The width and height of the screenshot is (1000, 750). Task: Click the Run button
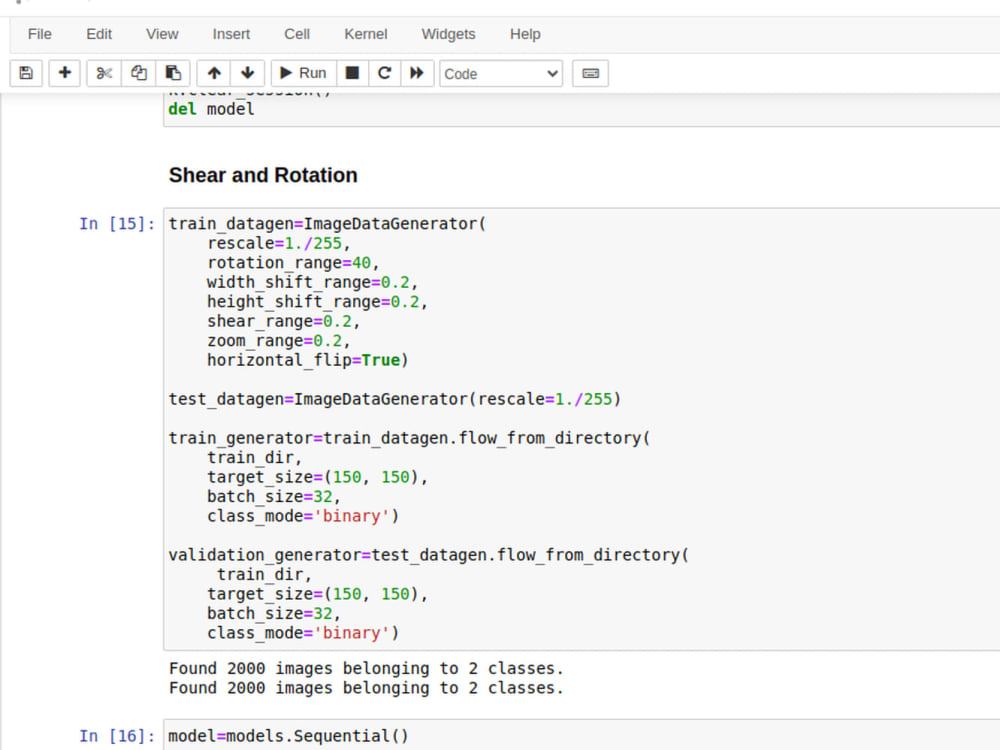(x=302, y=72)
